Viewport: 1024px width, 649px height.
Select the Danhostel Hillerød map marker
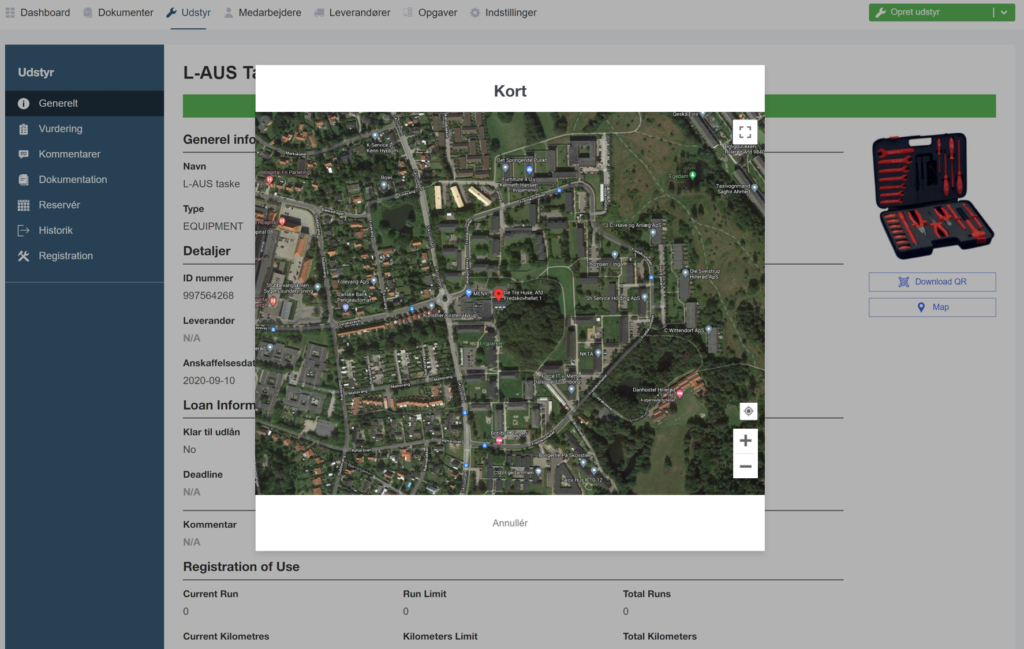(680, 394)
